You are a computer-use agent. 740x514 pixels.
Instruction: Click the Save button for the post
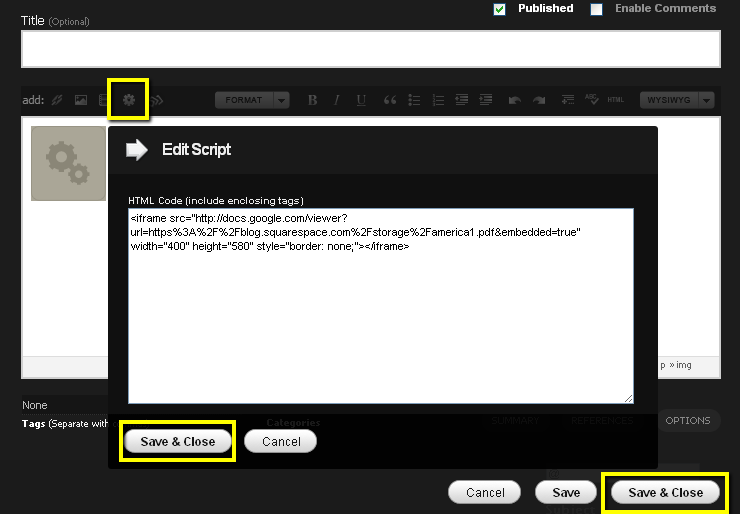[566, 492]
